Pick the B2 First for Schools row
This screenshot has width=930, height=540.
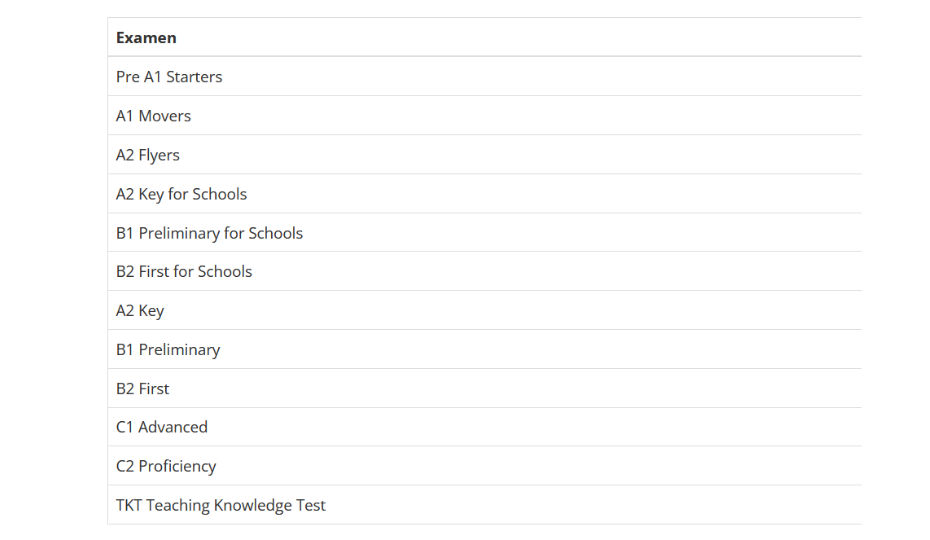(x=485, y=271)
